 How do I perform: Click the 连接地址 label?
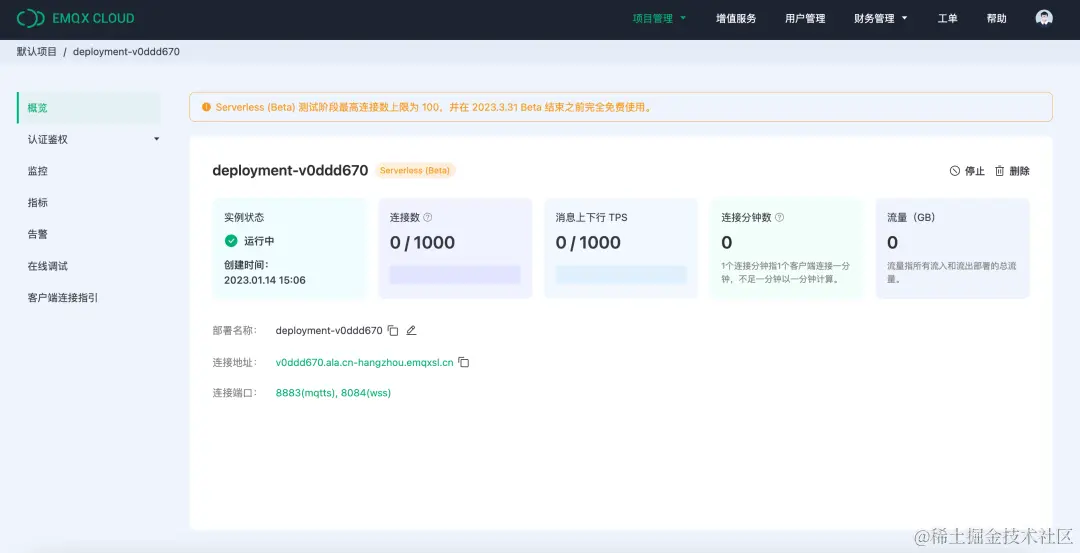pyautogui.click(x=234, y=362)
